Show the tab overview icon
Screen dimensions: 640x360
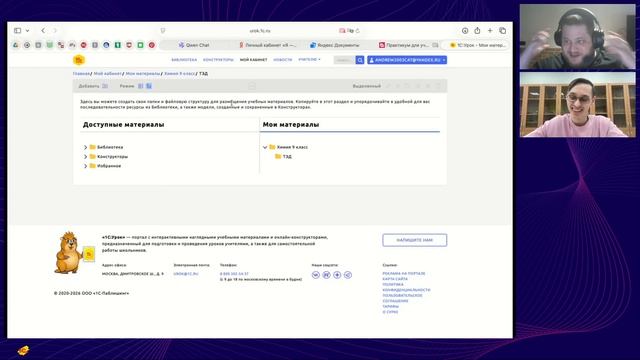[x=502, y=31]
